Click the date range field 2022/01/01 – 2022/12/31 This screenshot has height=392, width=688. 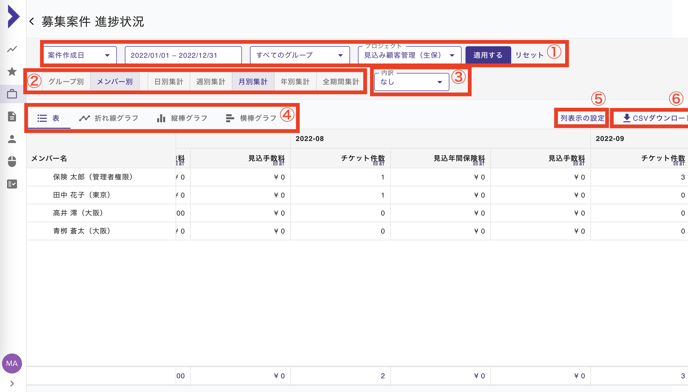[183, 55]
